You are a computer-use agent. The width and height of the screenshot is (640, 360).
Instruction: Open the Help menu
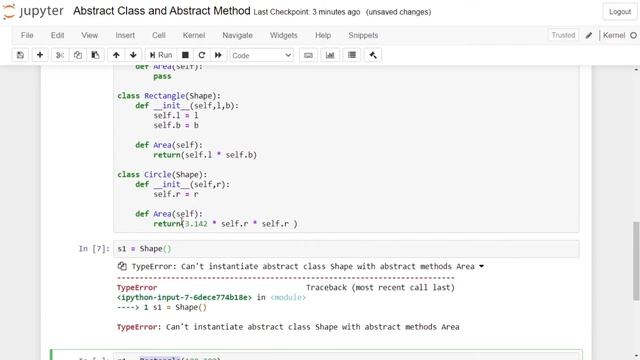pos(323,36)
